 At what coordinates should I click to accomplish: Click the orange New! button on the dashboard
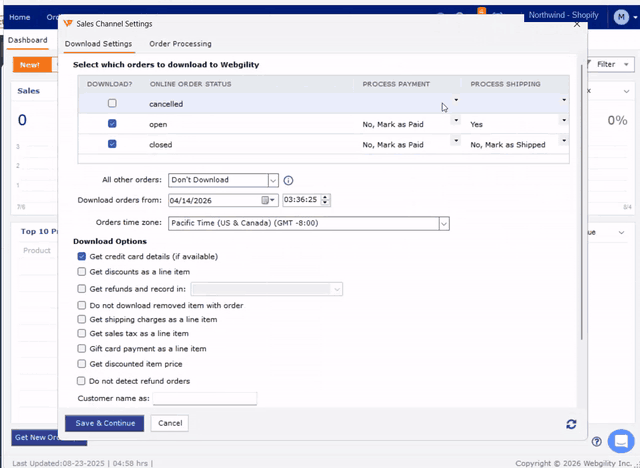31,64
